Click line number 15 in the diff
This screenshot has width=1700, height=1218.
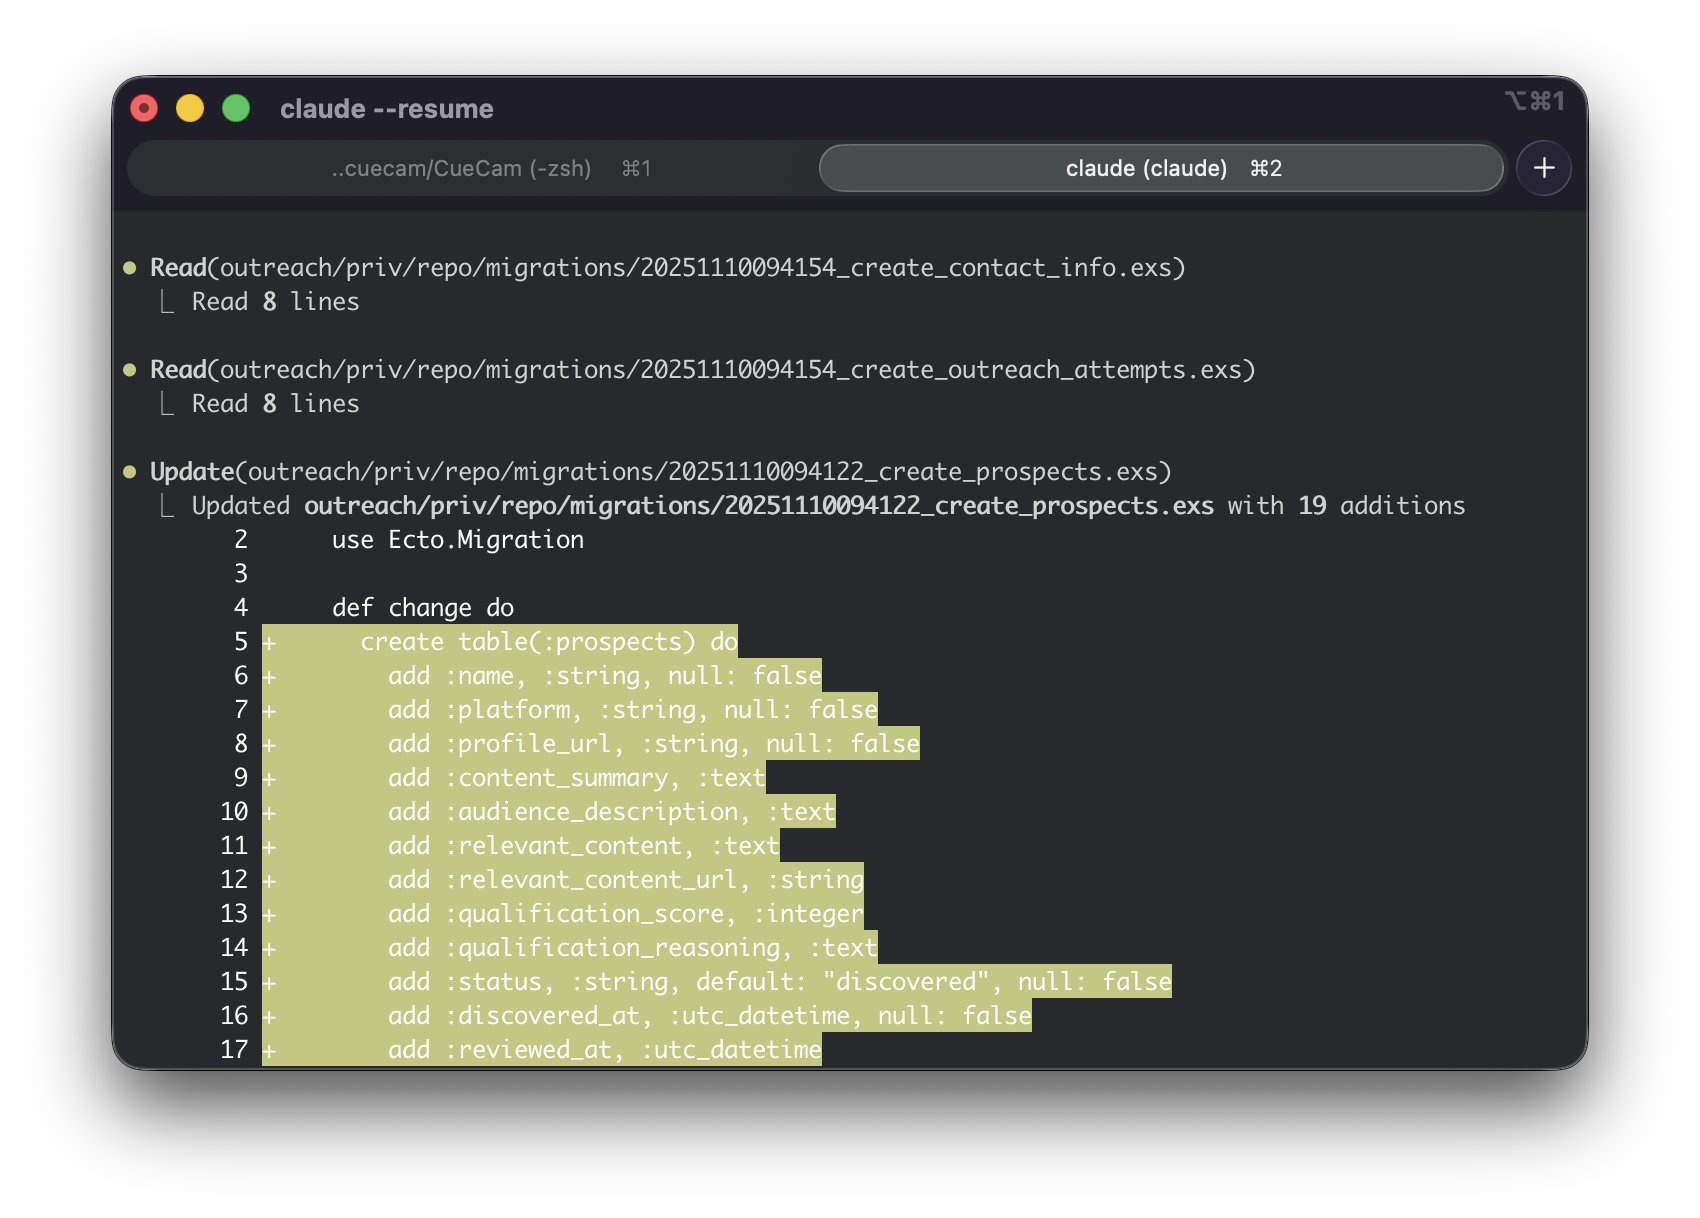pyautogui.click(x=234, y=982)
